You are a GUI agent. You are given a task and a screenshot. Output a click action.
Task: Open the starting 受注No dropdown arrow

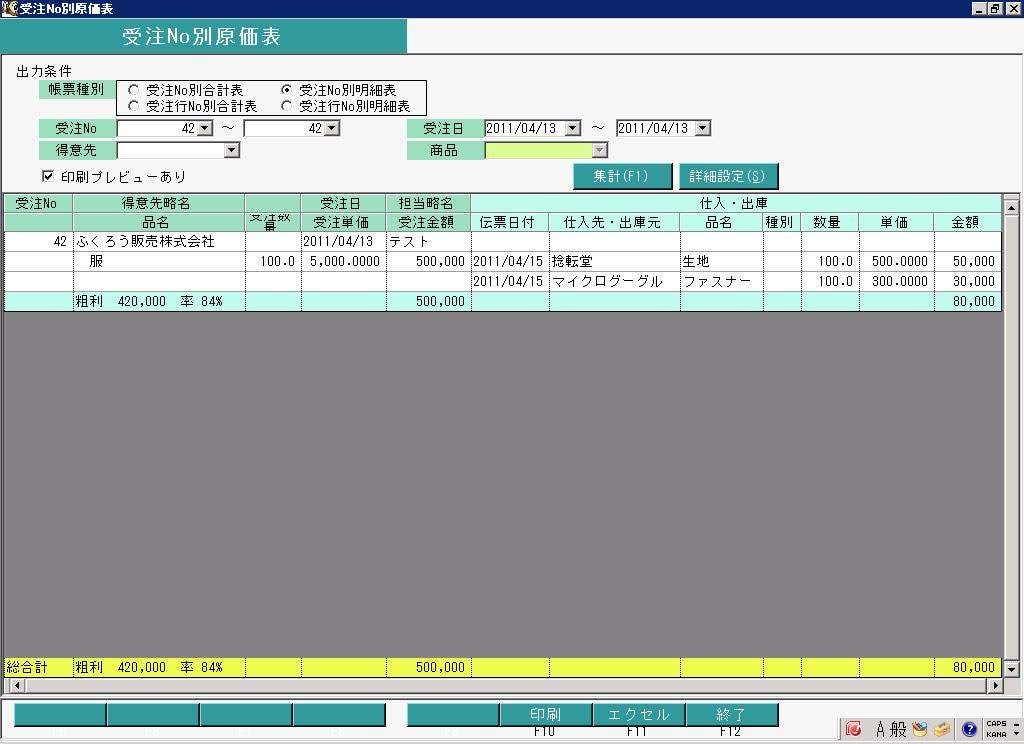tap(205, 128)
